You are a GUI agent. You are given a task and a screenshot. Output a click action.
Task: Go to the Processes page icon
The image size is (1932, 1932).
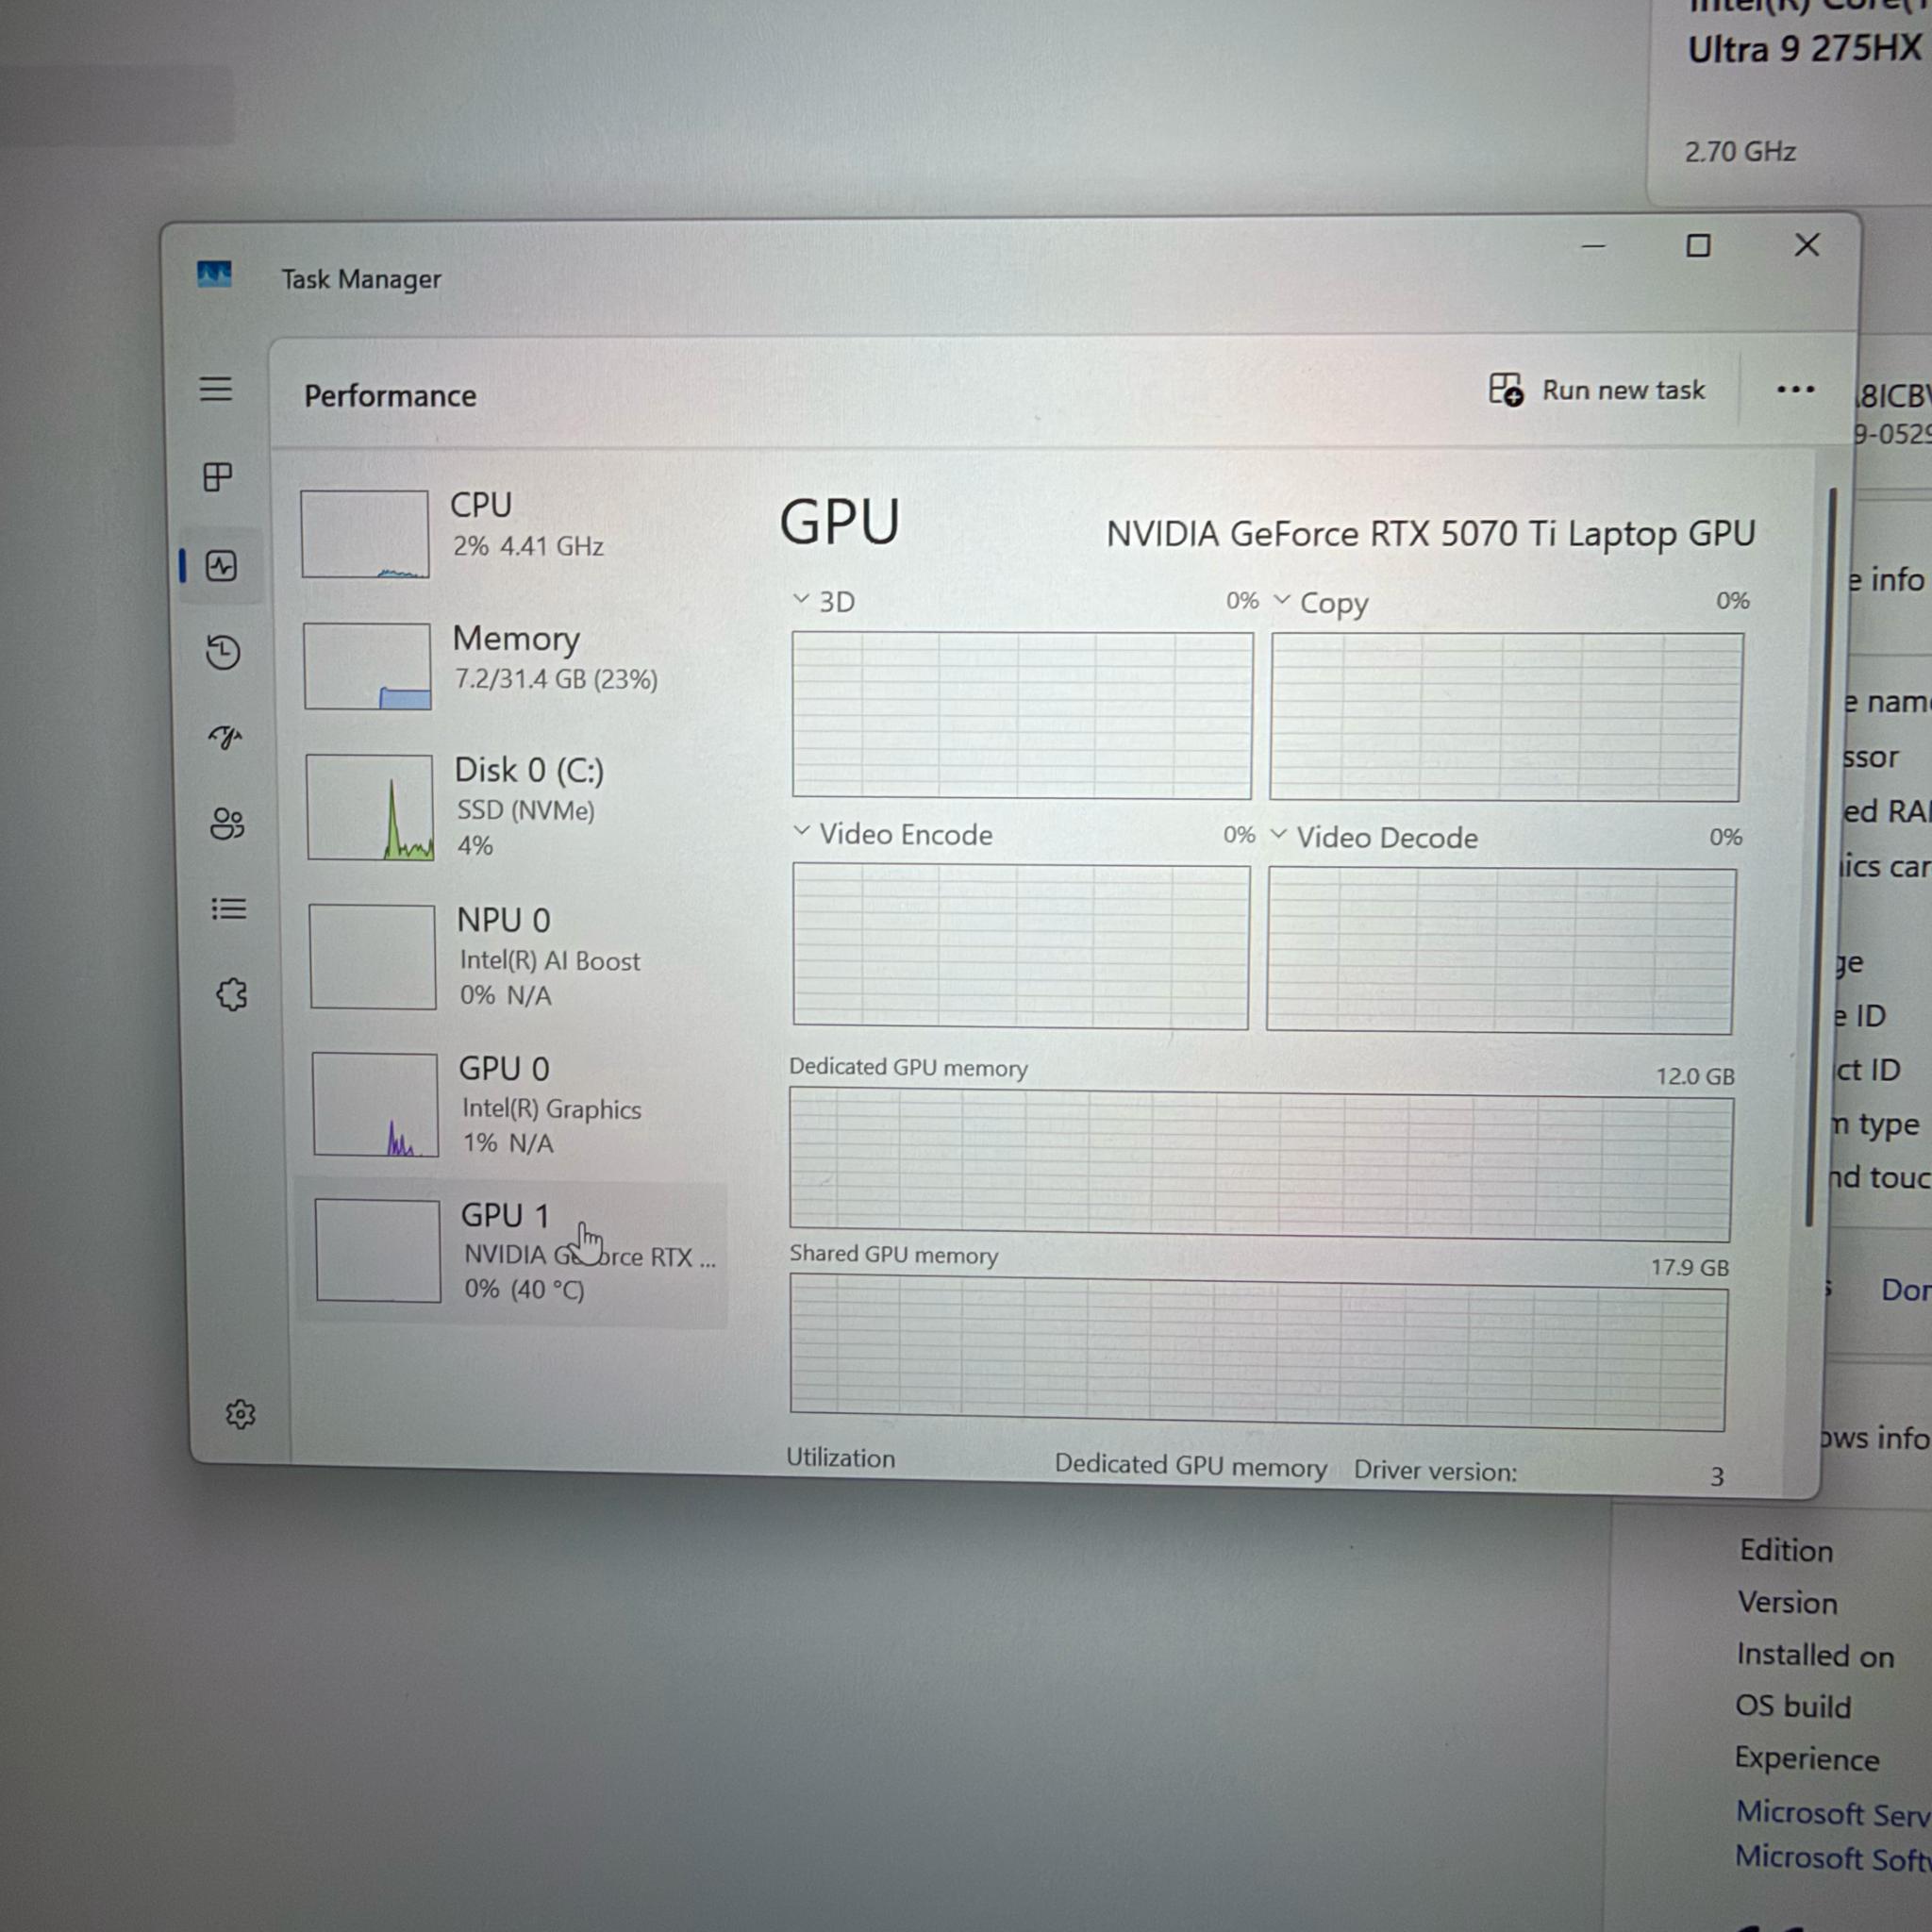click(218, 477)
